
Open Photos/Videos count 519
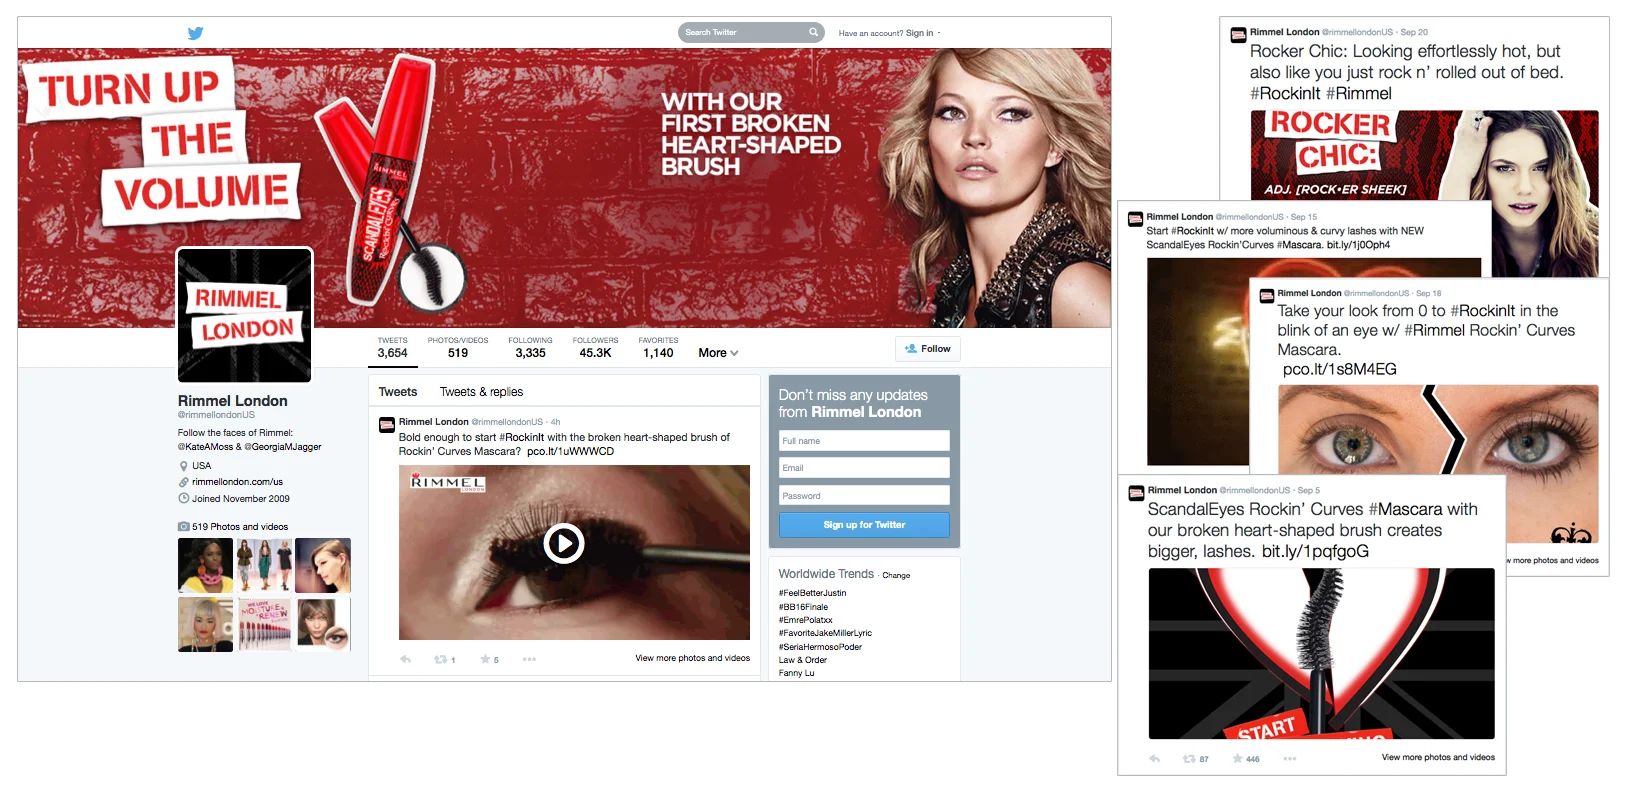(x=458, y=347)
